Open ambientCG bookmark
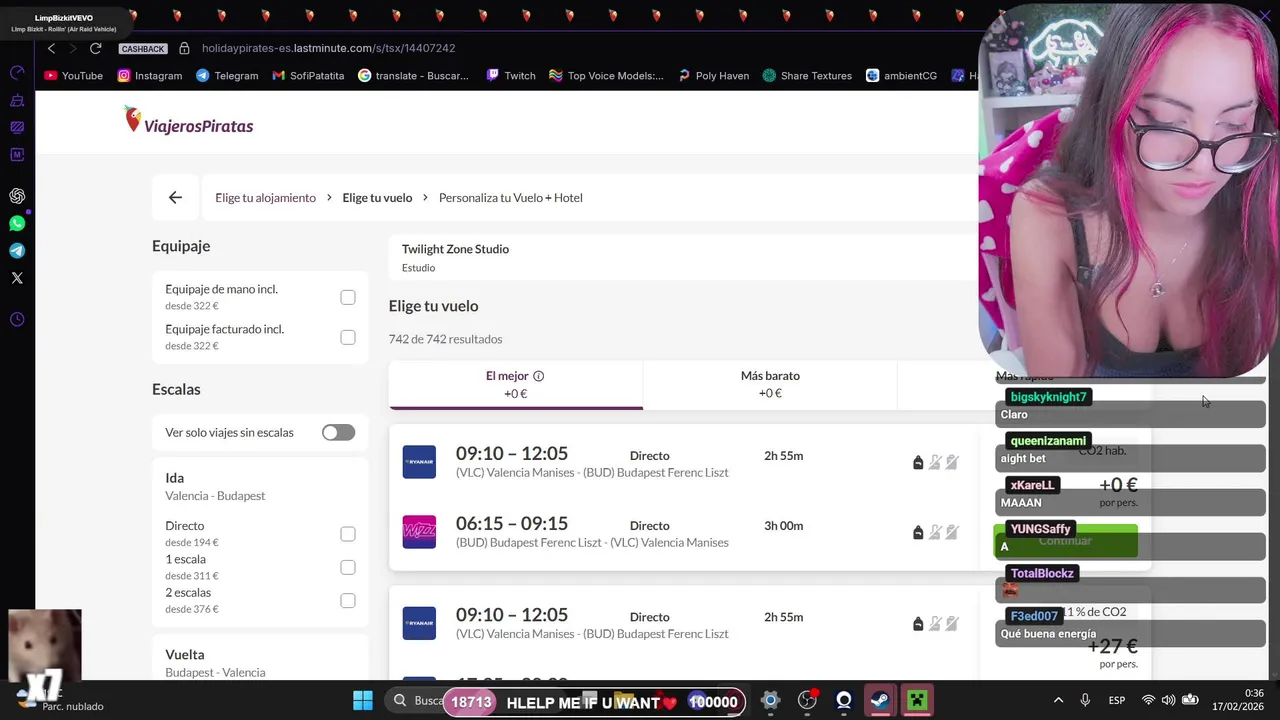 901,75
